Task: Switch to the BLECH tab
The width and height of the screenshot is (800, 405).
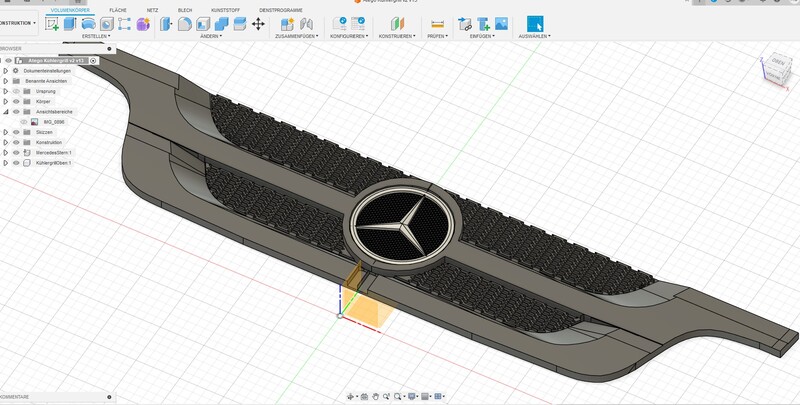Action: 185,10
